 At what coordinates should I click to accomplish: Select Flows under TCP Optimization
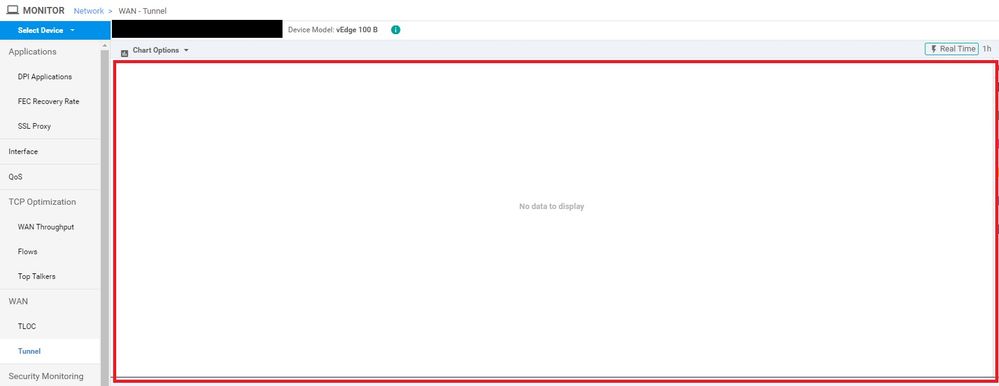coord(27,252)
